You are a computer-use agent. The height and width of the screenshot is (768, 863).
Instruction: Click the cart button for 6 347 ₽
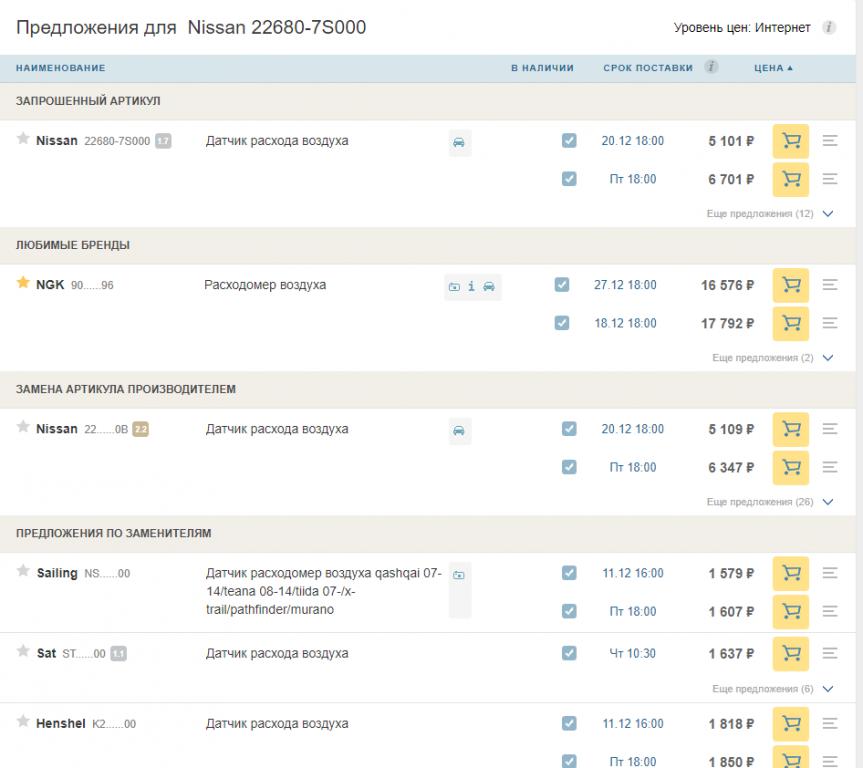791,468
